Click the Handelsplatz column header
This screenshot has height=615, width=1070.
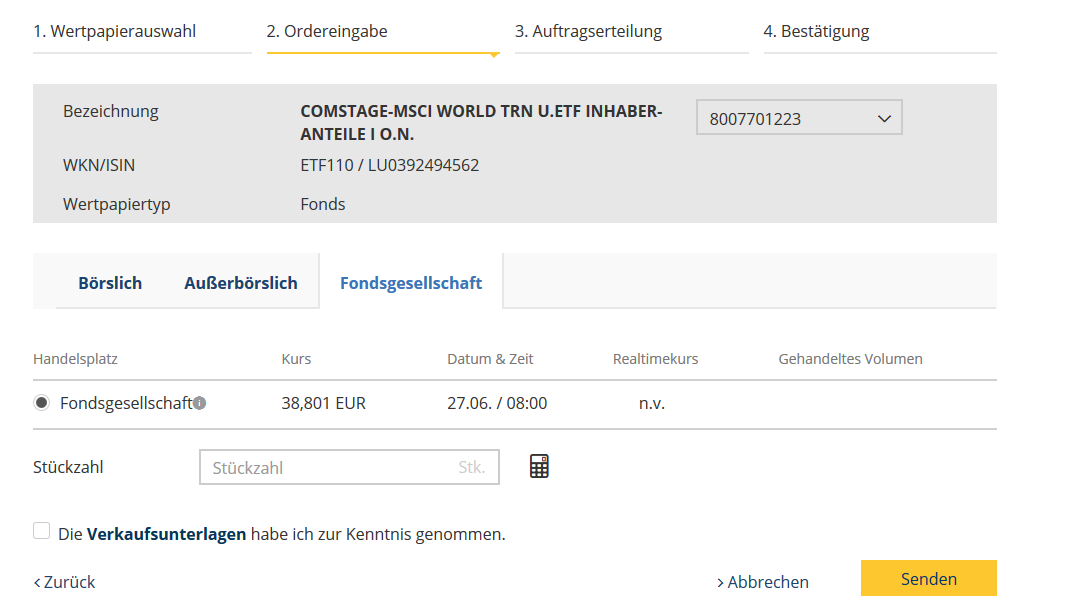tap(75, 359)
